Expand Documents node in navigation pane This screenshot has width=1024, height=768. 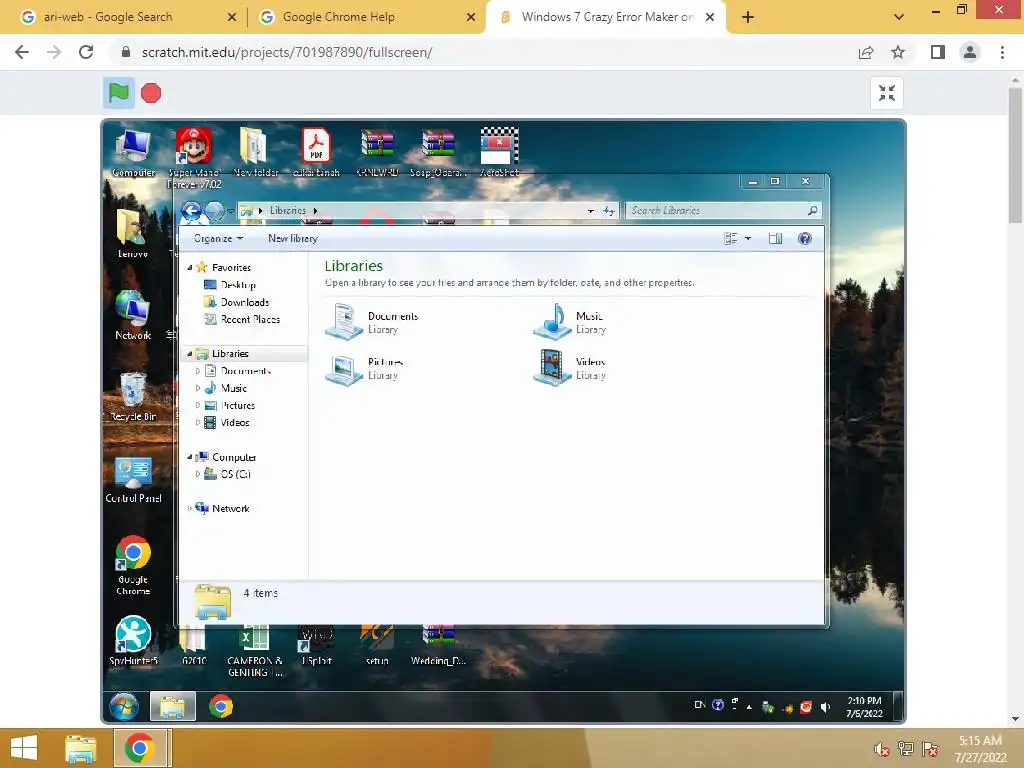(198, 371)
